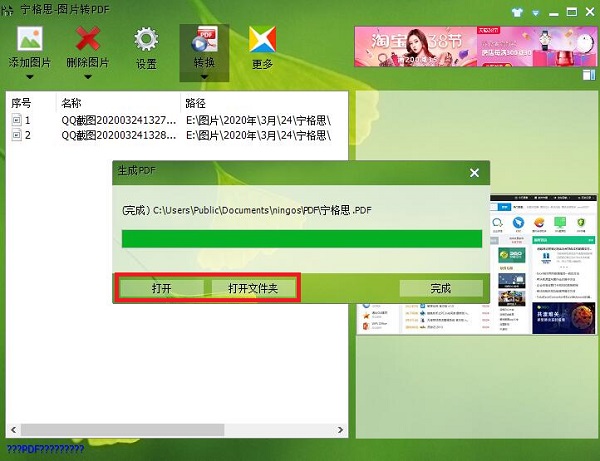Click the file icon of row 1
The height and width of the screenshot is (461, 600).
(x=16, y=121)
